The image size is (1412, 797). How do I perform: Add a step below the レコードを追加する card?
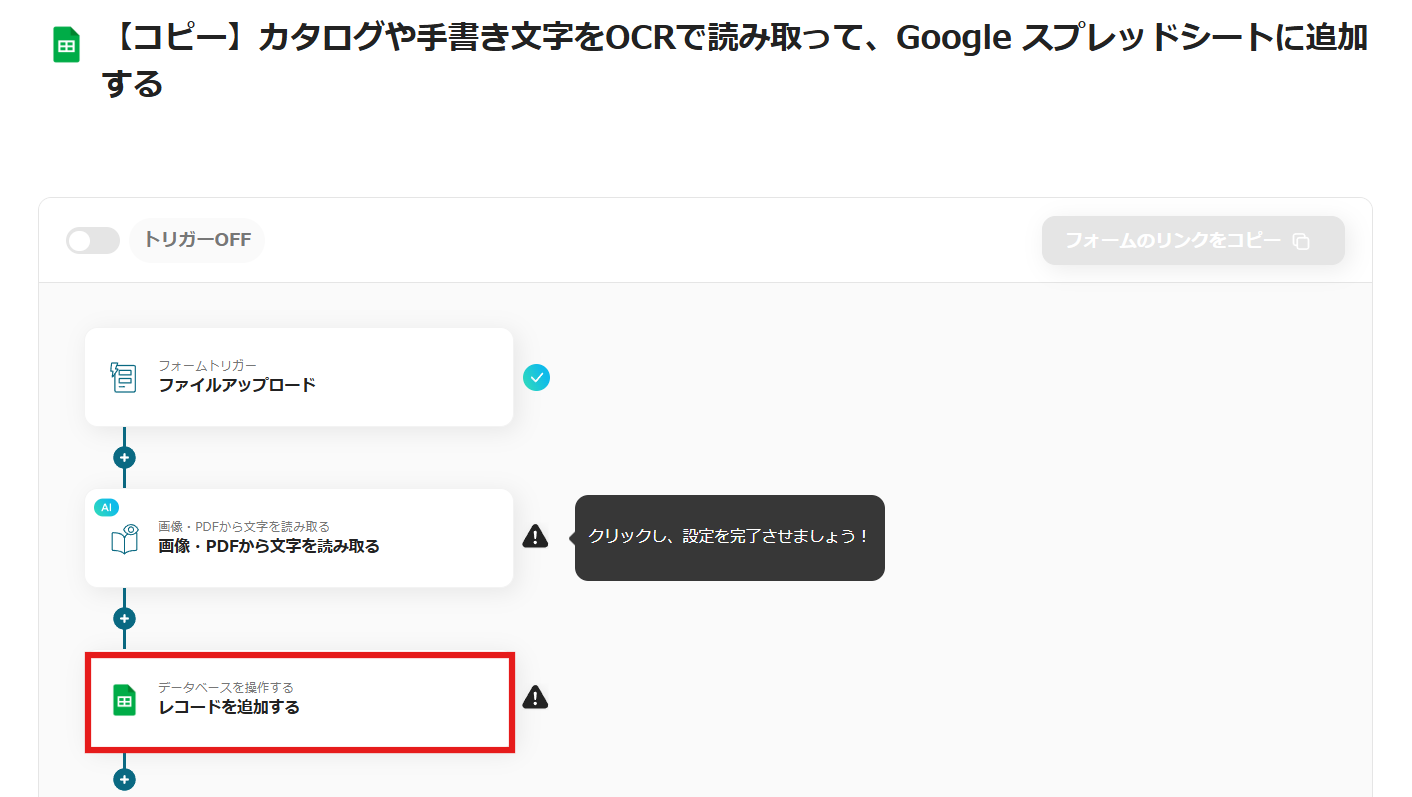124,779
